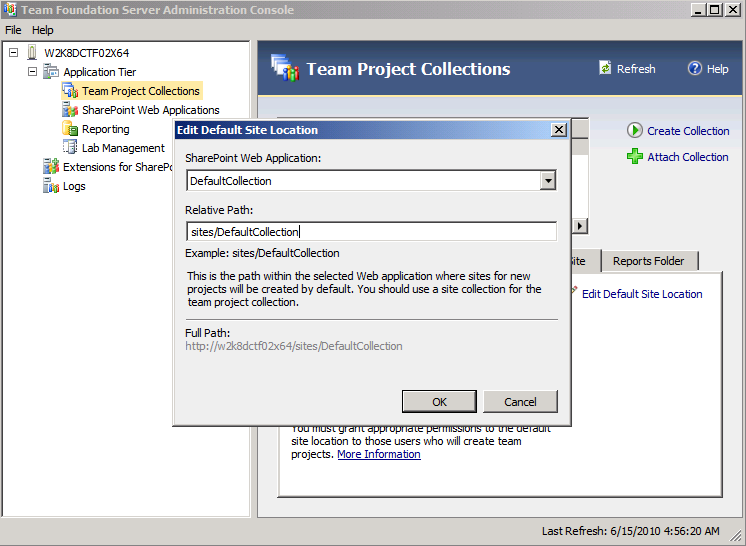
Task: Select SharePoint Web Applications tree item
Action: [x=150, y=110]
